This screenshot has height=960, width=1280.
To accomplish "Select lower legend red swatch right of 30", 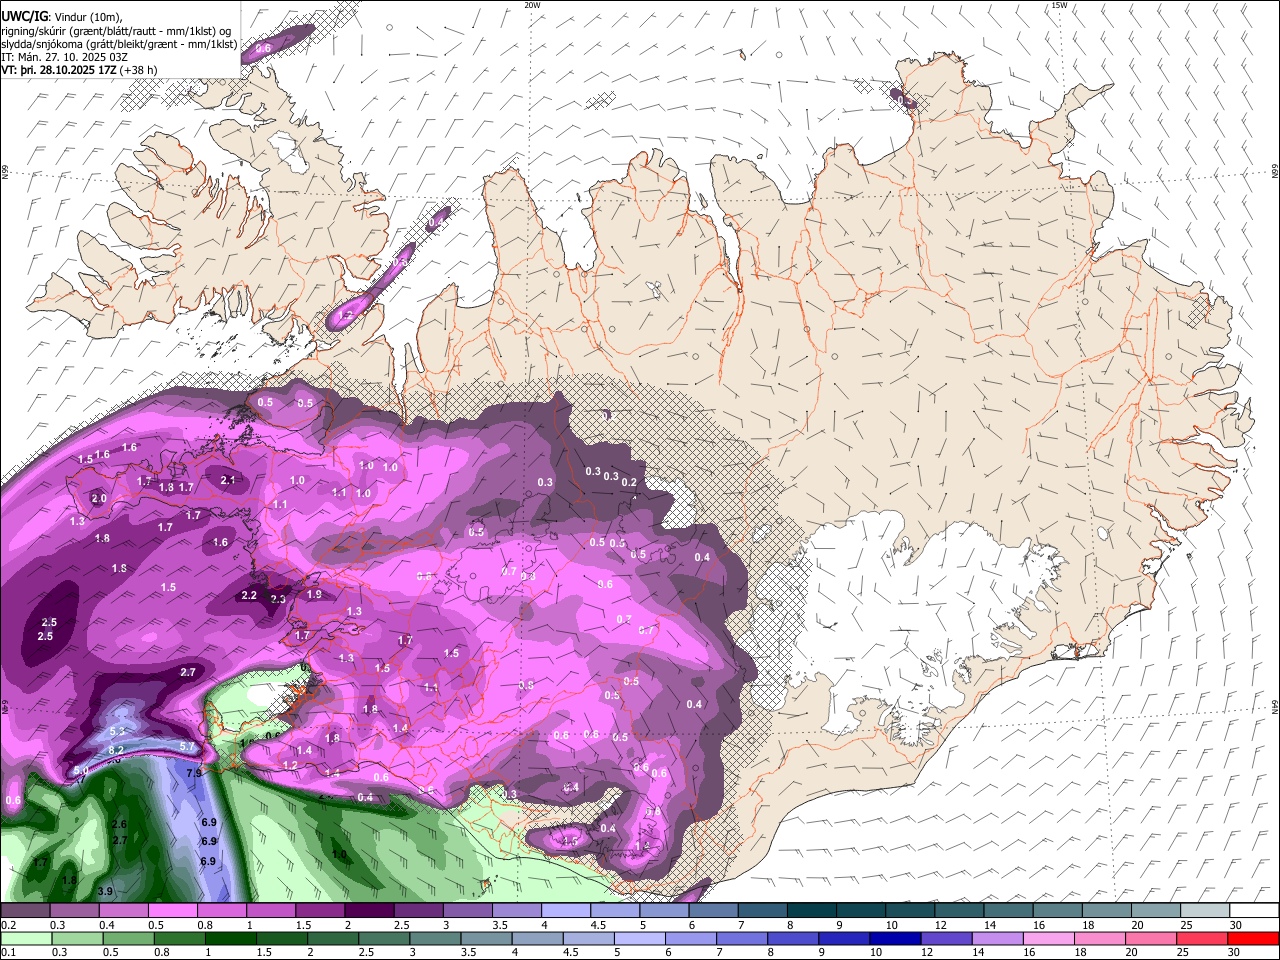I will [1253, 938].
